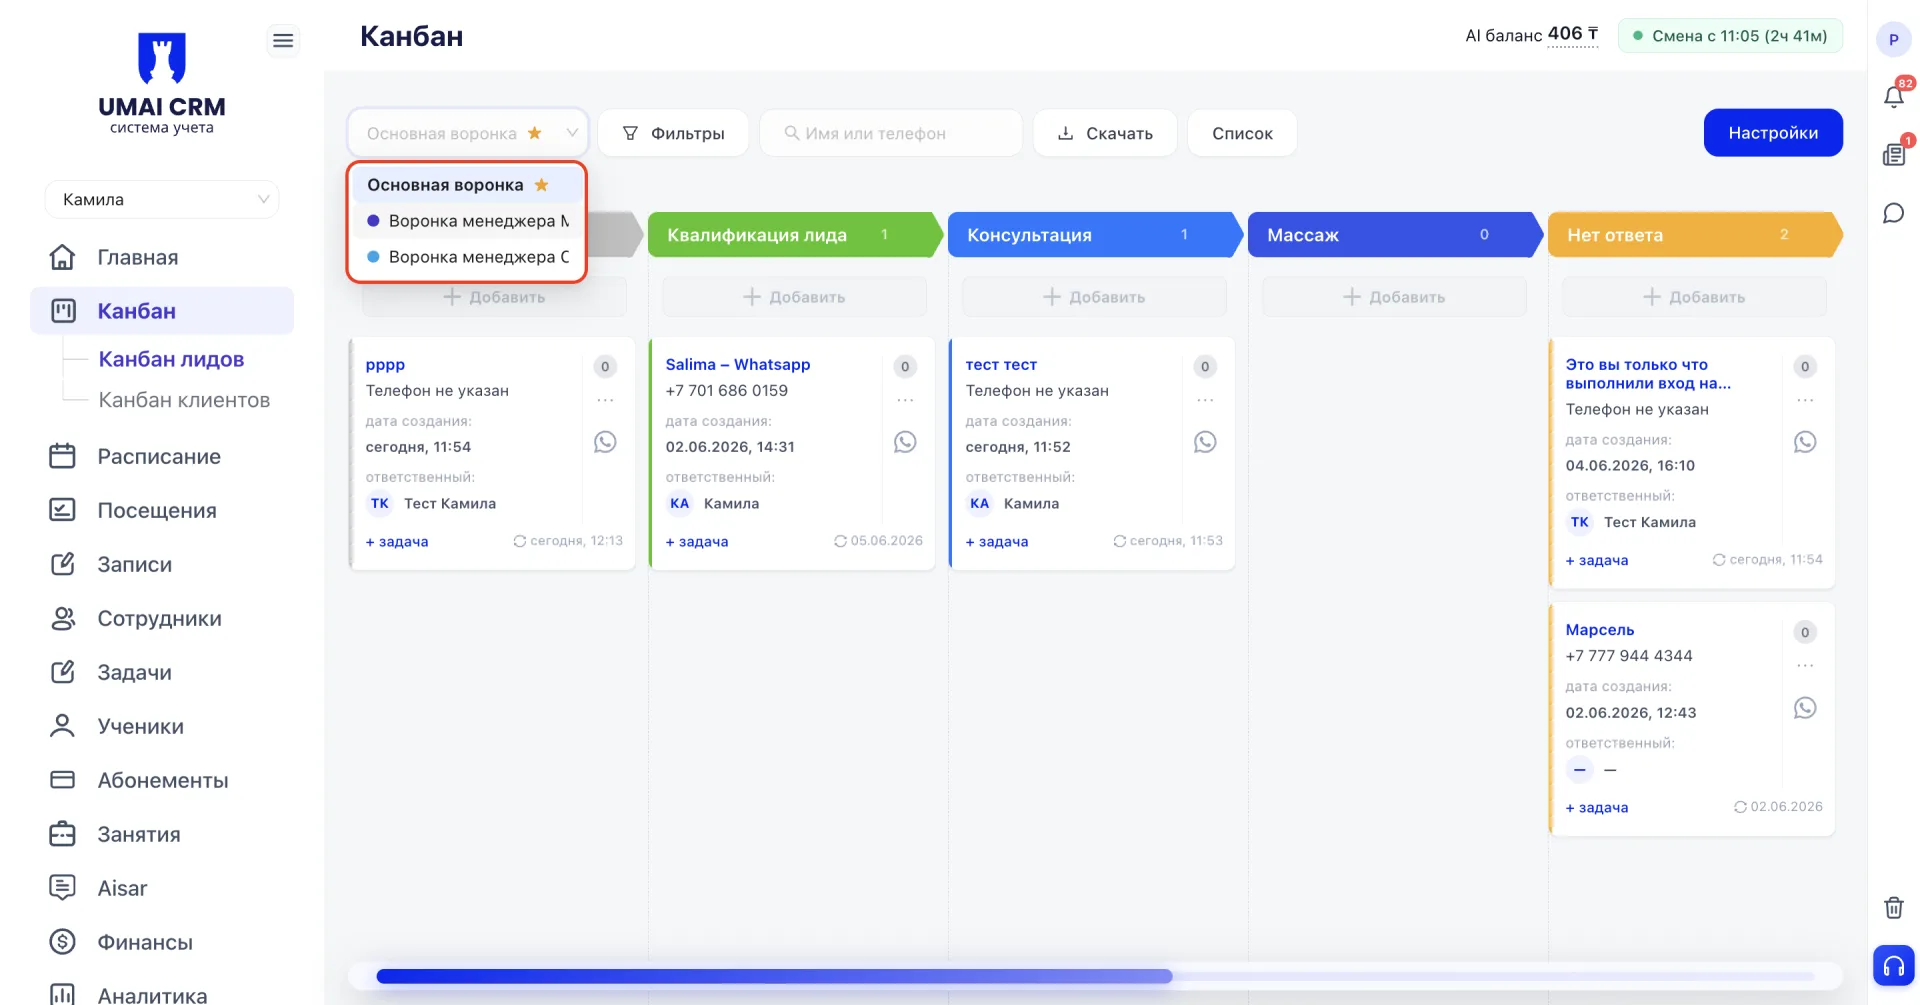
Task: Open the Главная page
Action: click(x=162, y=257)
